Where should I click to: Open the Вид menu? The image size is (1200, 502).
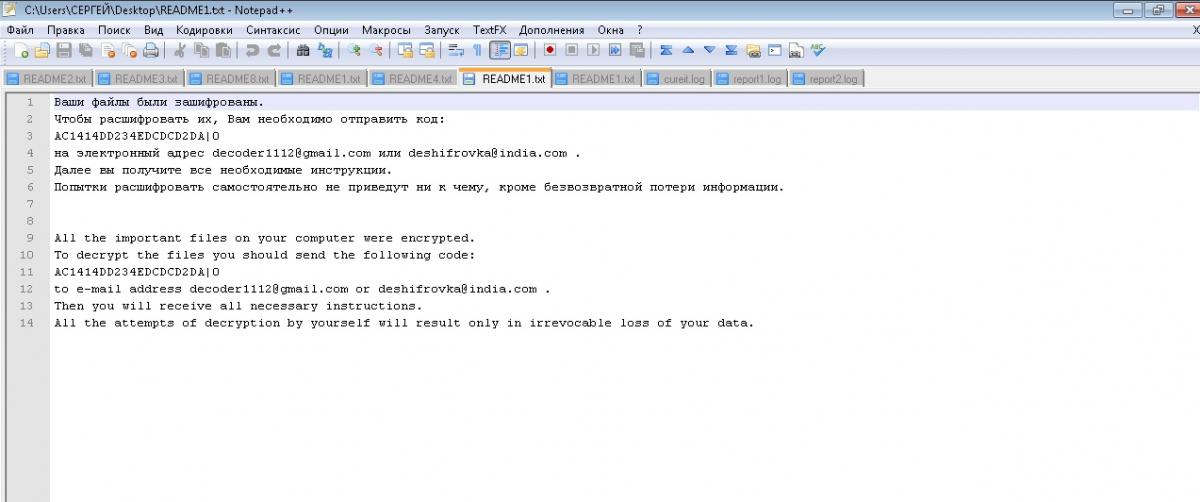[153, 30]
